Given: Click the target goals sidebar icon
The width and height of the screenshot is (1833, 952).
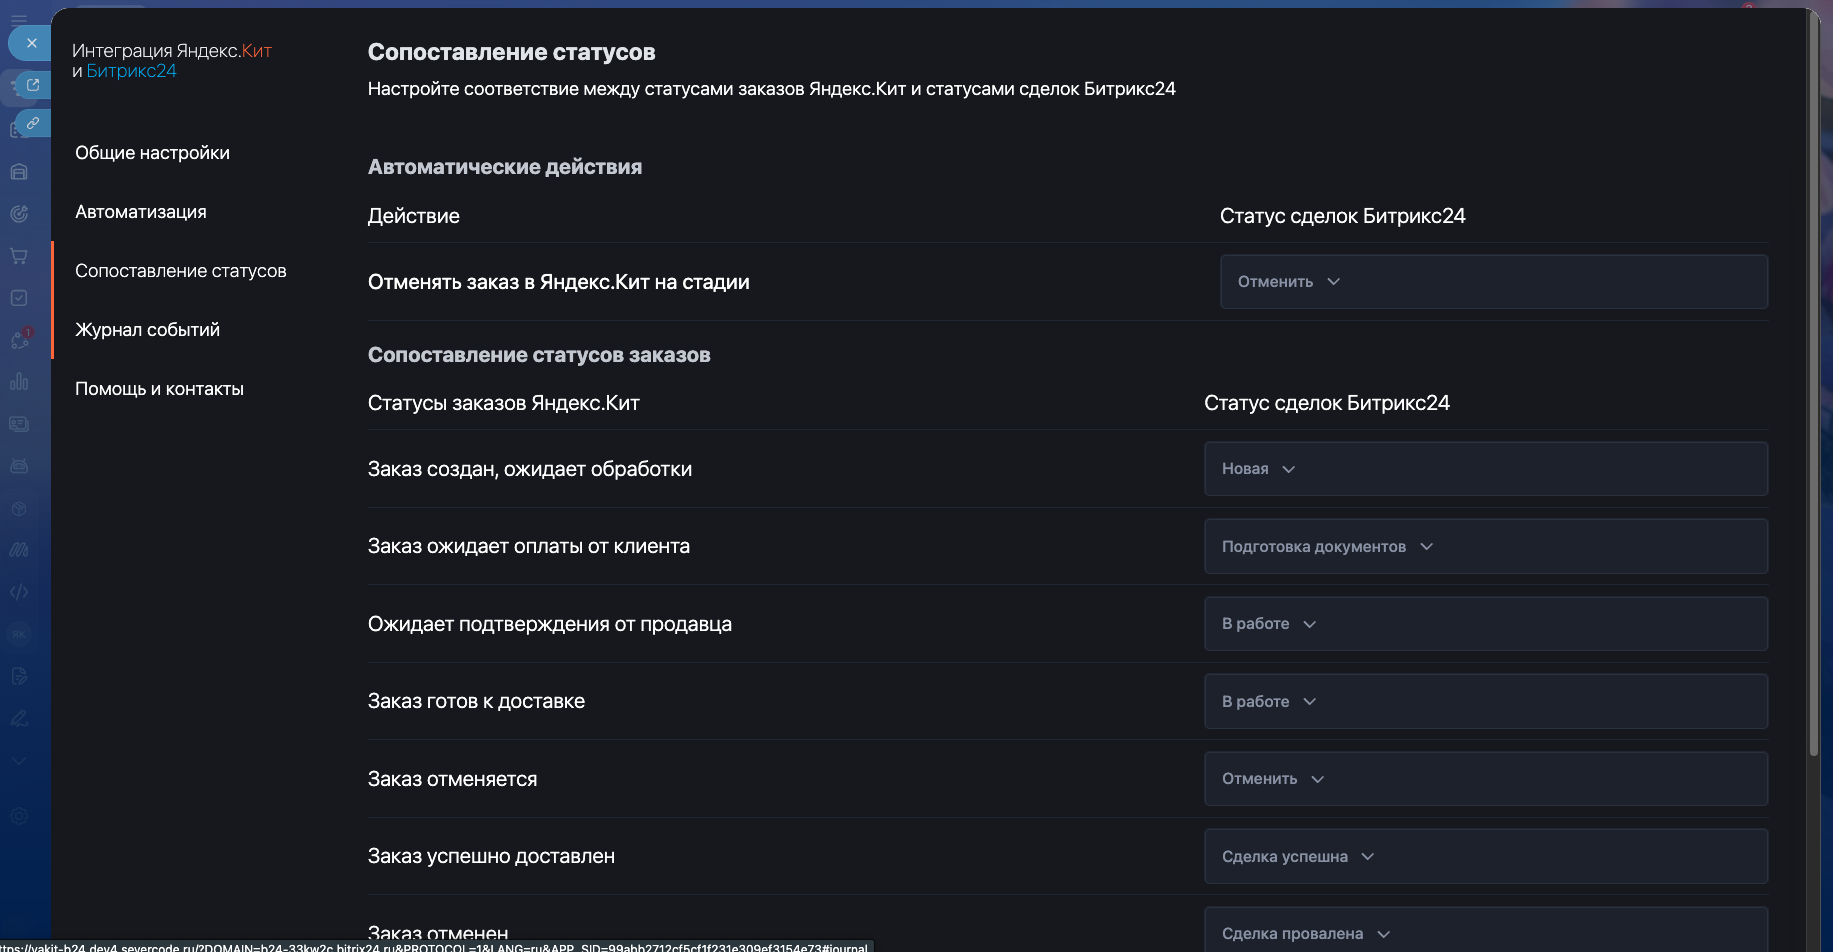Looking at the screenshot, I should [19, 213].
